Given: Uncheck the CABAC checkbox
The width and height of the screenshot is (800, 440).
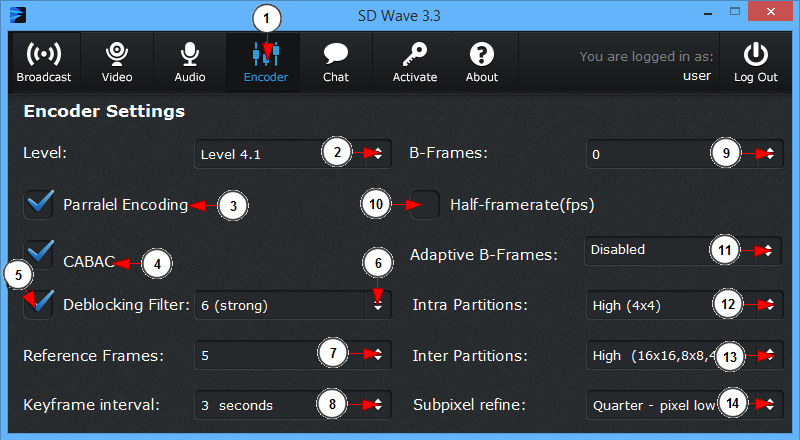Looking at the screenshot, I should pos(39,254).
